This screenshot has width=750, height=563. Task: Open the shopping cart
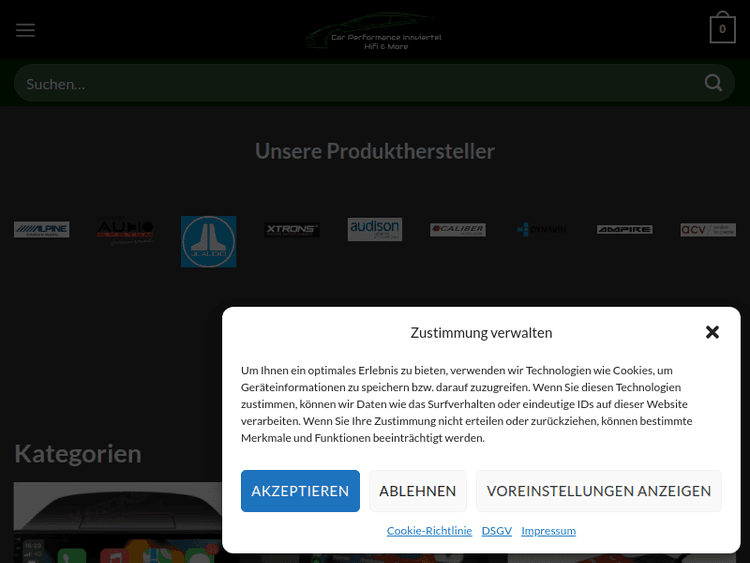tap(722, 30)
